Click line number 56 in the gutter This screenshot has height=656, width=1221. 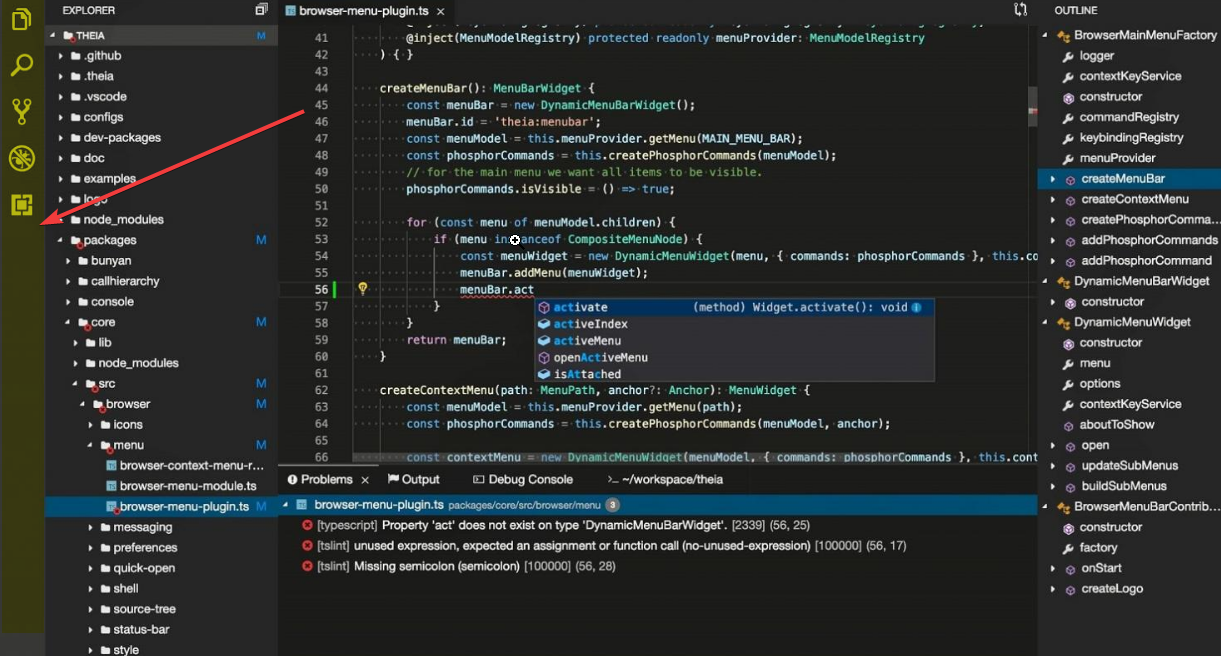(321, 290)
